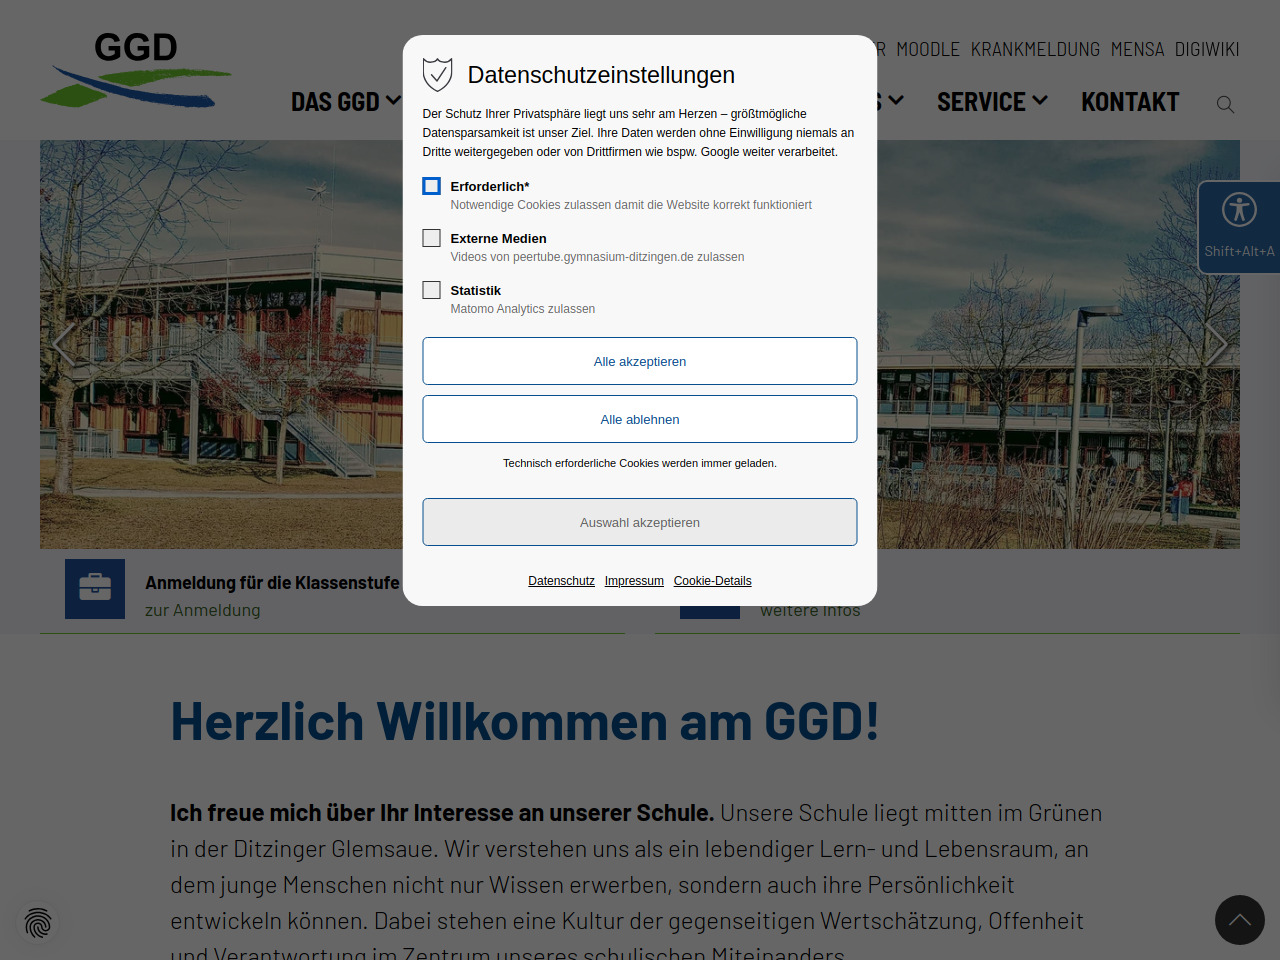Check the Statistik option
This screenshot has width=1280, height=960.
(x=432, y=290)
